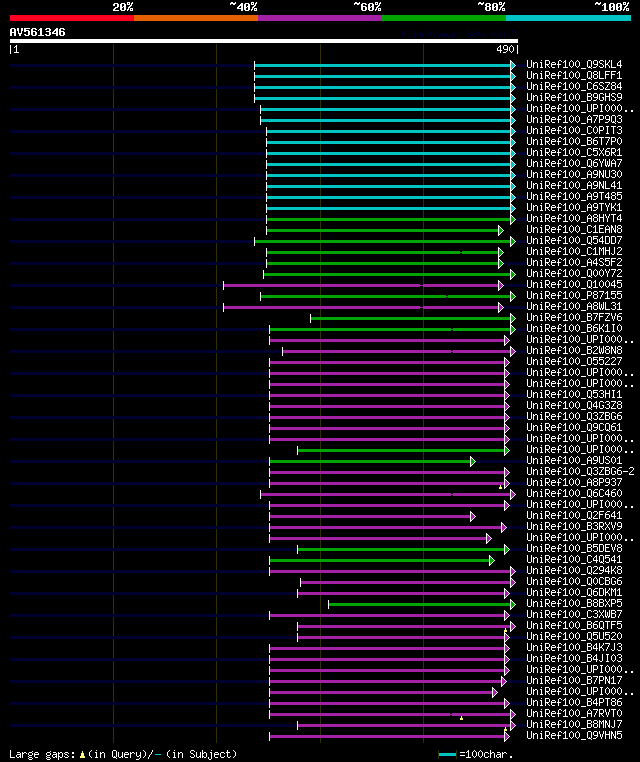Image resolution: width=640 pixels, height=762 pixels.
Task: Select the UniRef100_Q0CBG6 label
Action: (574, 581)
